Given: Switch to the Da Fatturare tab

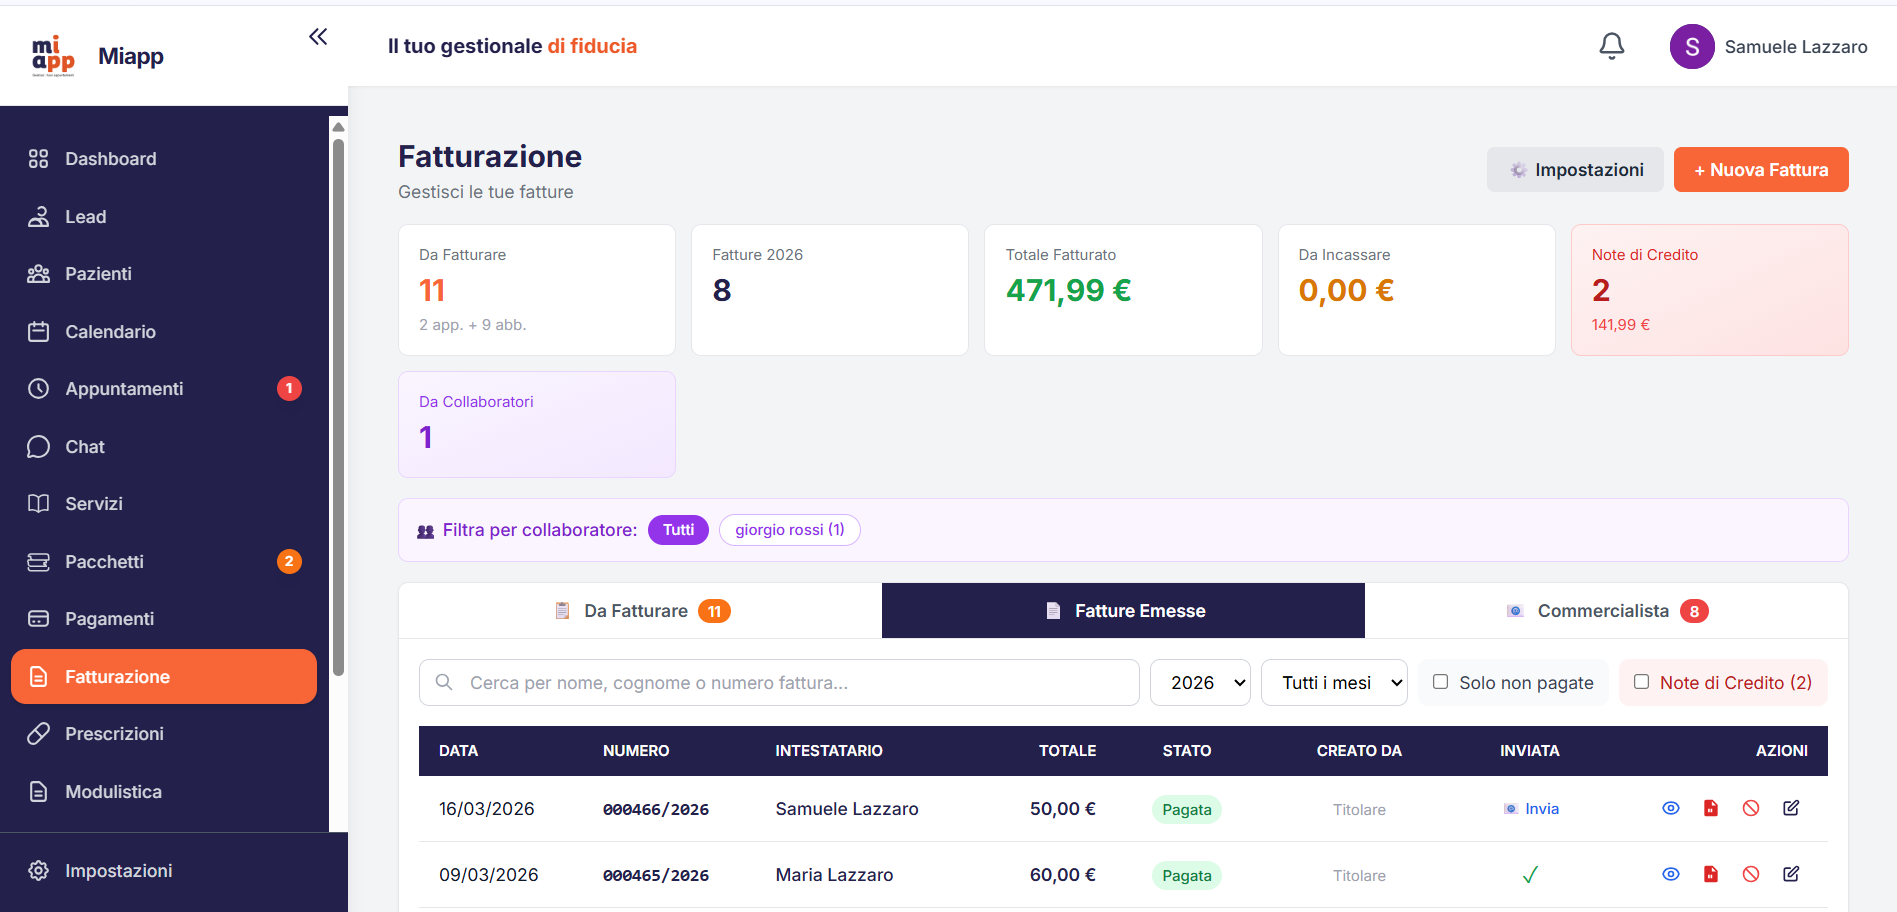Looking at the screenshot, I should 640,611.
